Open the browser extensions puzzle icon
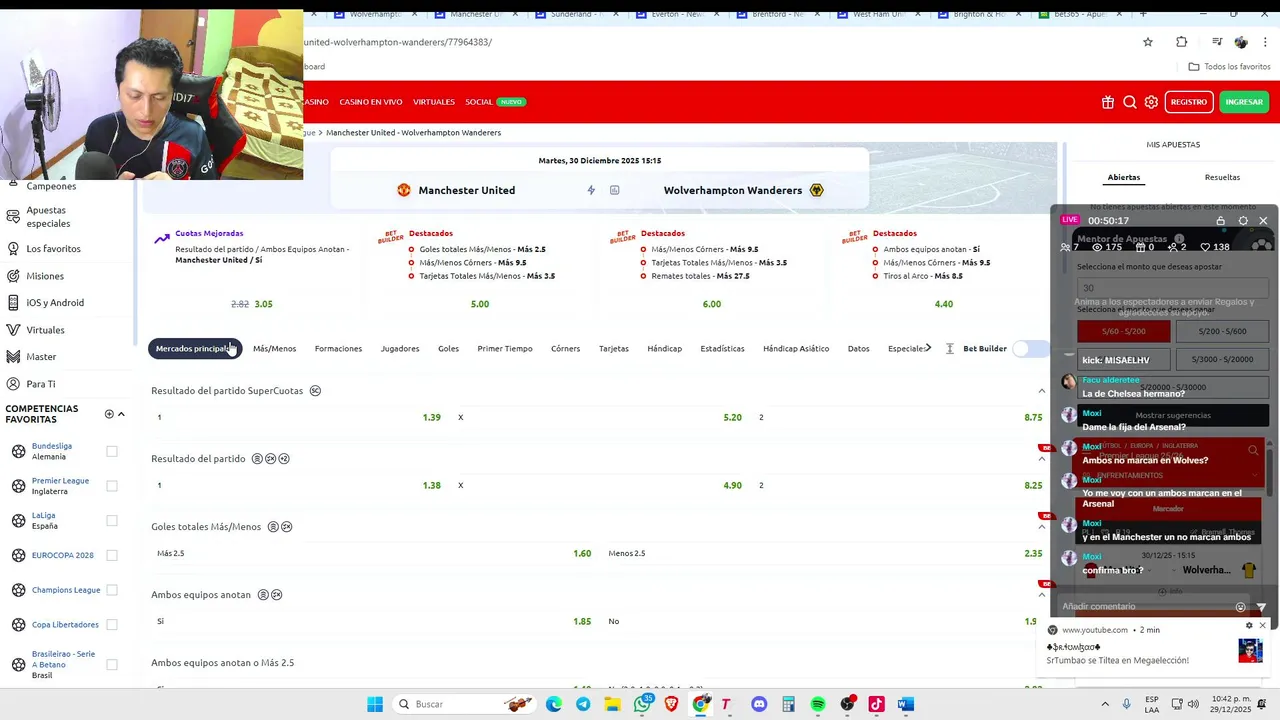This screenshot has height=720, width=1280. 1182,42
